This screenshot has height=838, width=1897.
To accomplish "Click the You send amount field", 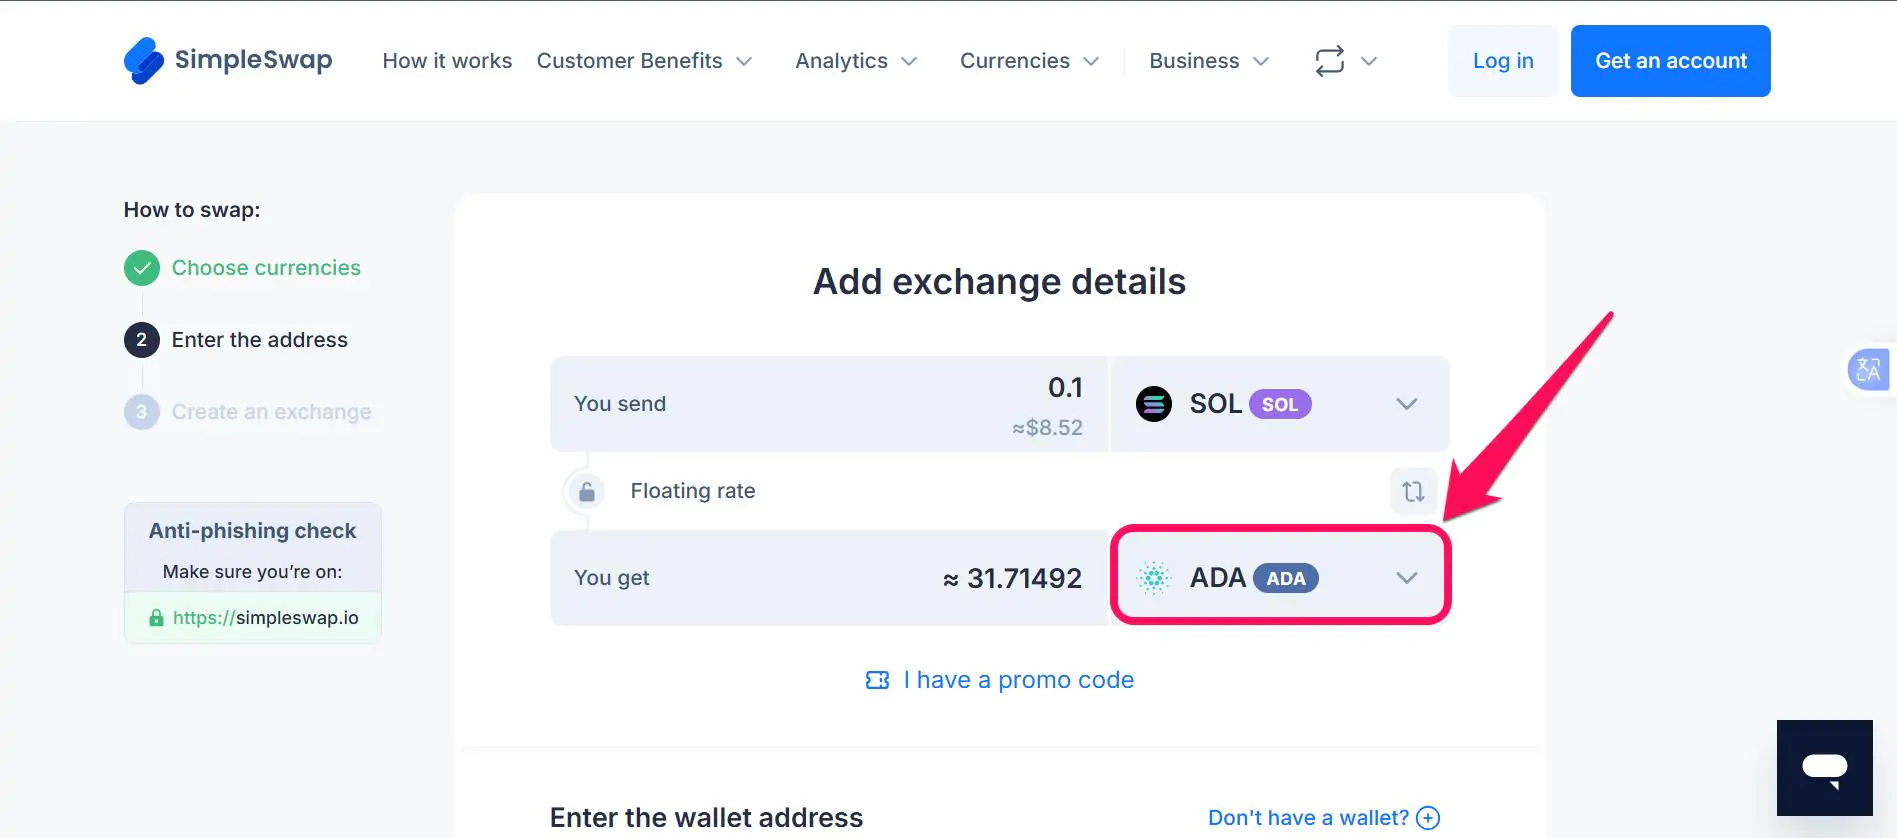I will tap(1000, 388).
